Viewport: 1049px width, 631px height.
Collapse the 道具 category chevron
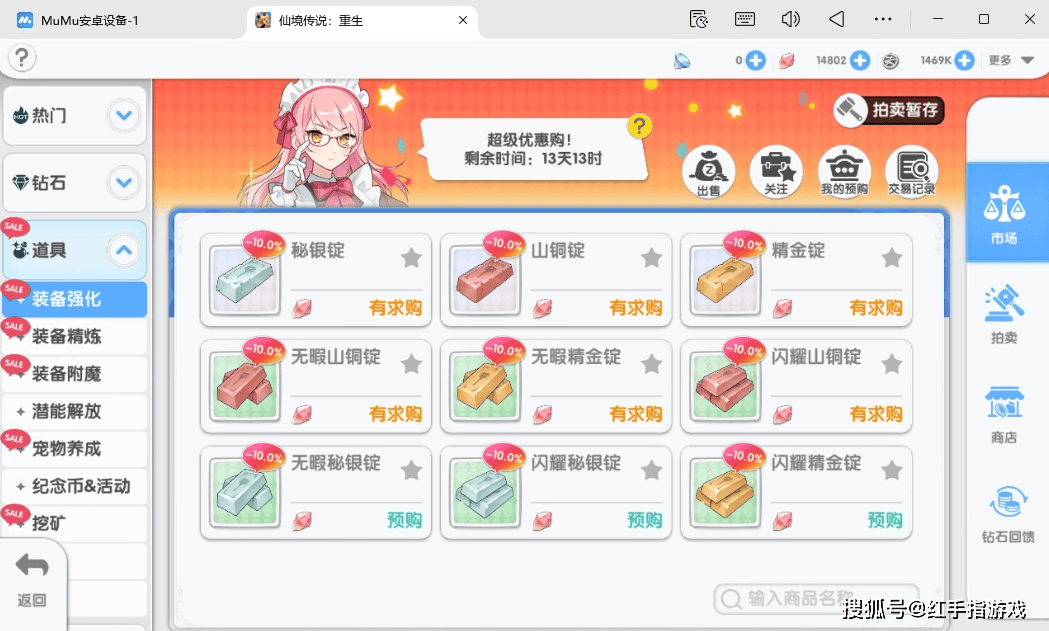124,250
